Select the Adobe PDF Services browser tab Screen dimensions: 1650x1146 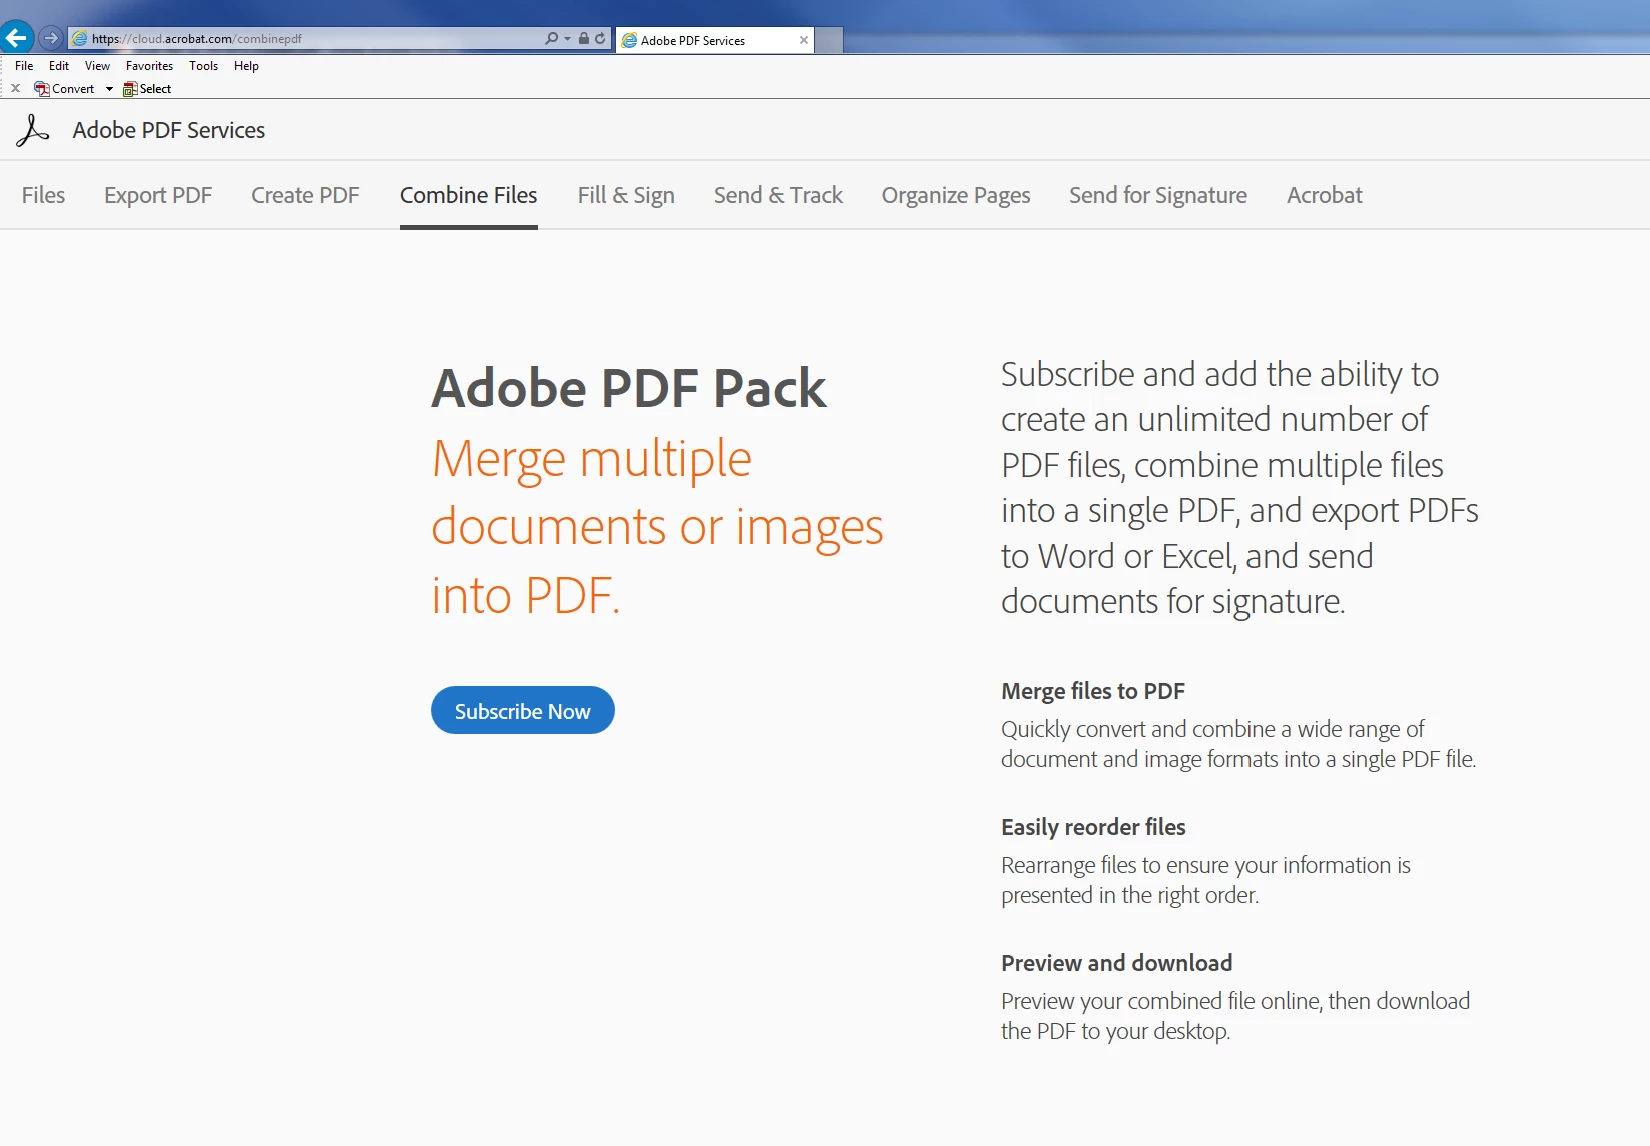714,40
